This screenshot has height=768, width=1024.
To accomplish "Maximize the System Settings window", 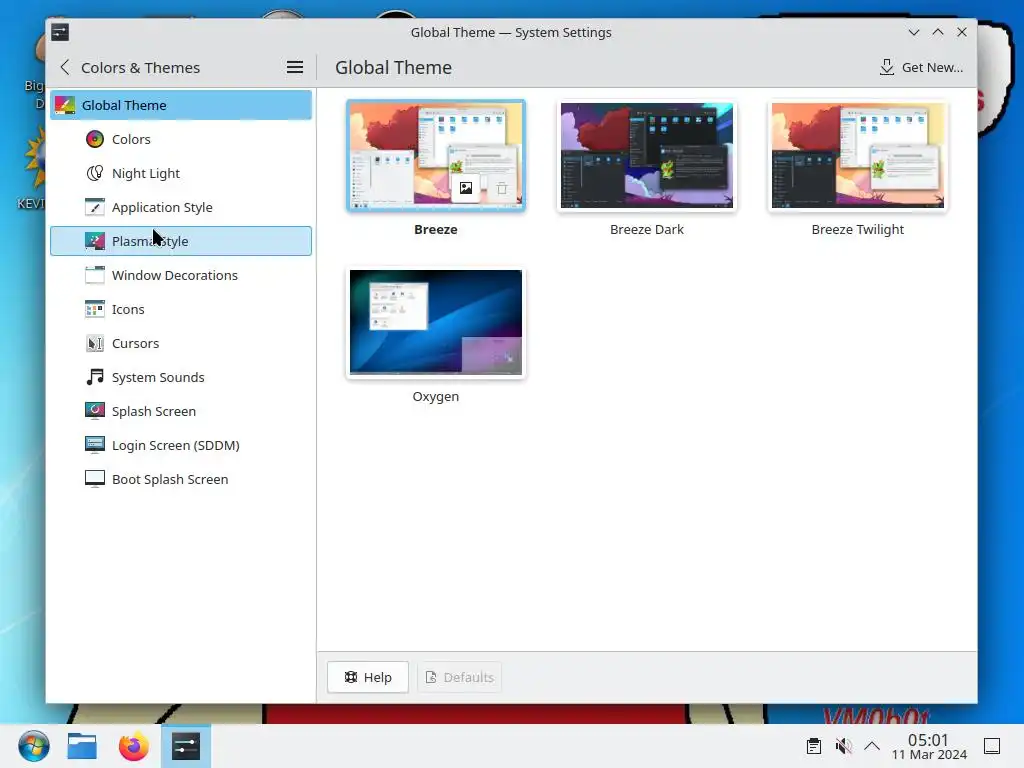I will pos(938,32).
